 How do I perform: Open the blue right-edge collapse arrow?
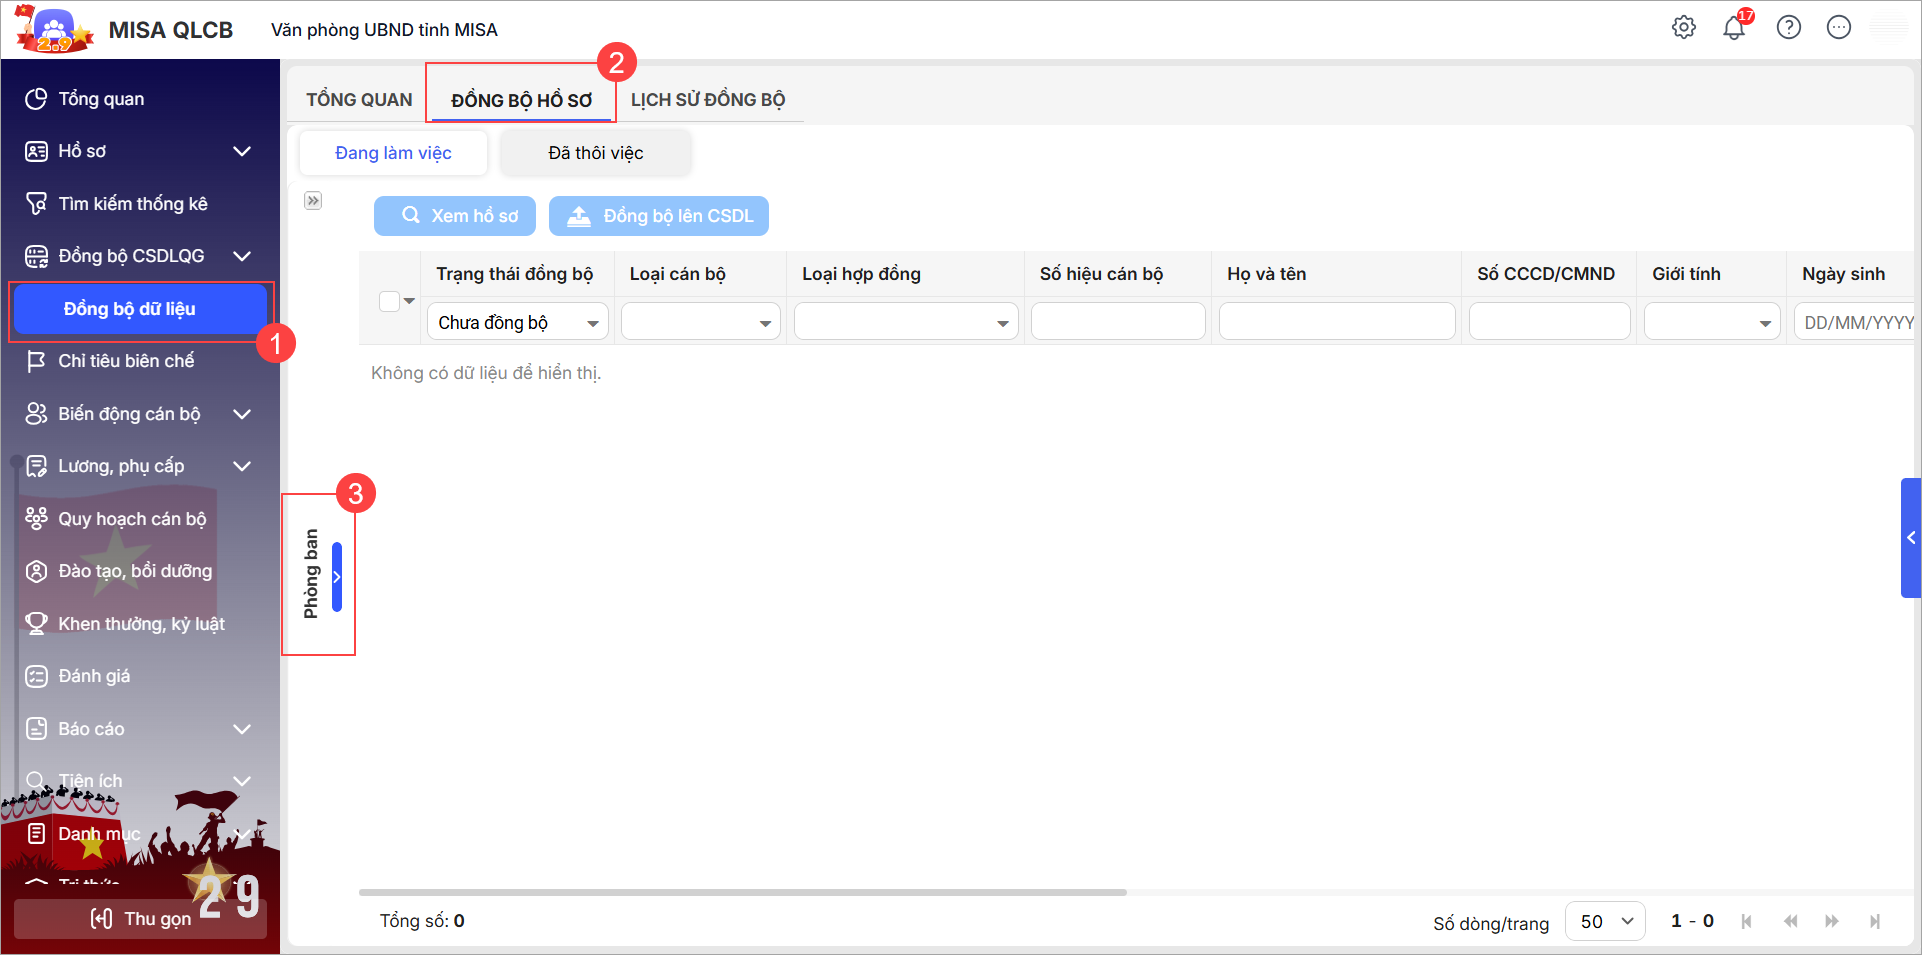1910,538
